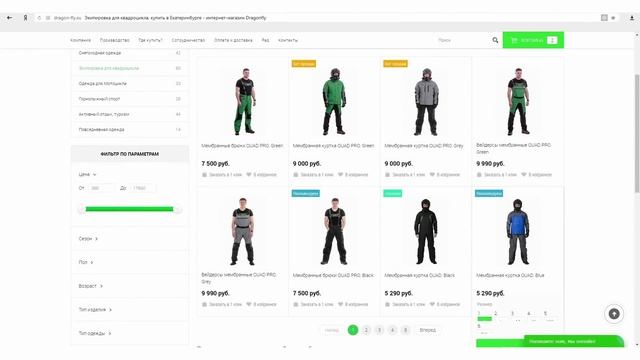Click one-click order icon for Вейдерсы QUAD PRO Green

[479, 175]
